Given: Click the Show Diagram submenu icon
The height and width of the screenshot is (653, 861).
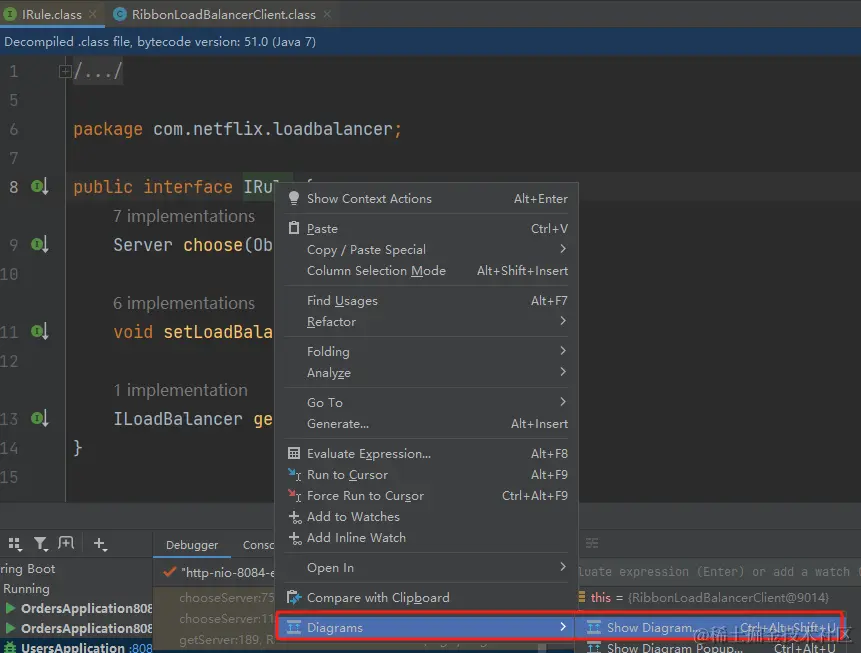Looking at the screenshot, I should pyautogui.click(x=594, y=627).
